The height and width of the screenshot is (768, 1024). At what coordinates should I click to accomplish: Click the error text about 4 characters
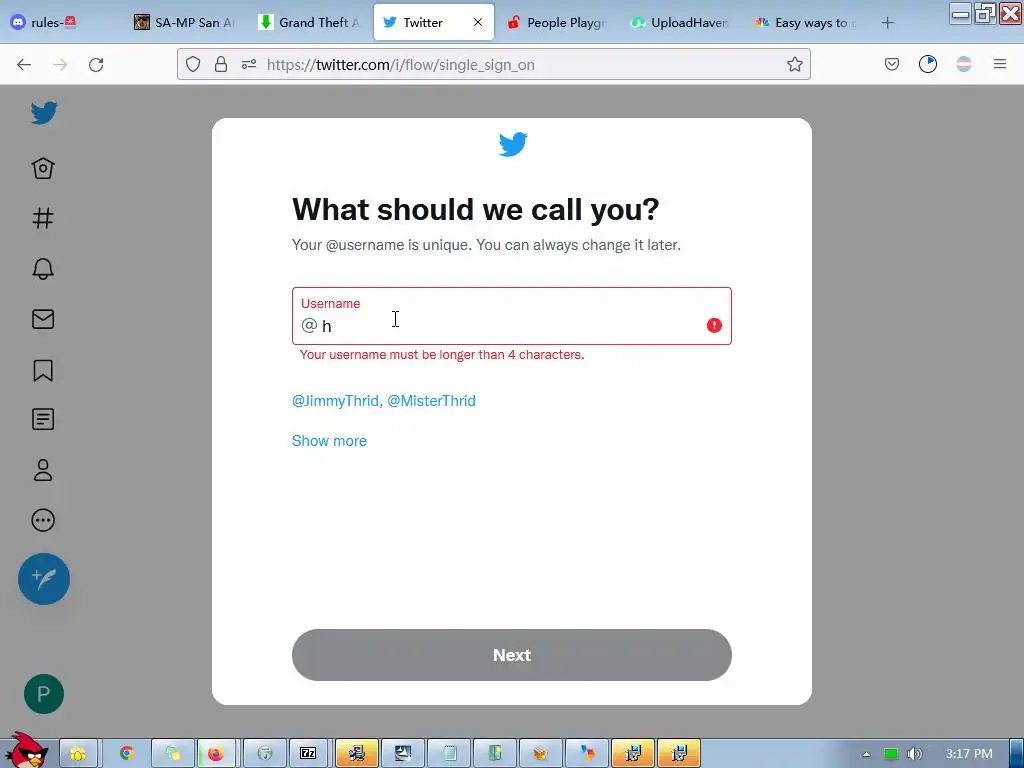coord(442,355)
